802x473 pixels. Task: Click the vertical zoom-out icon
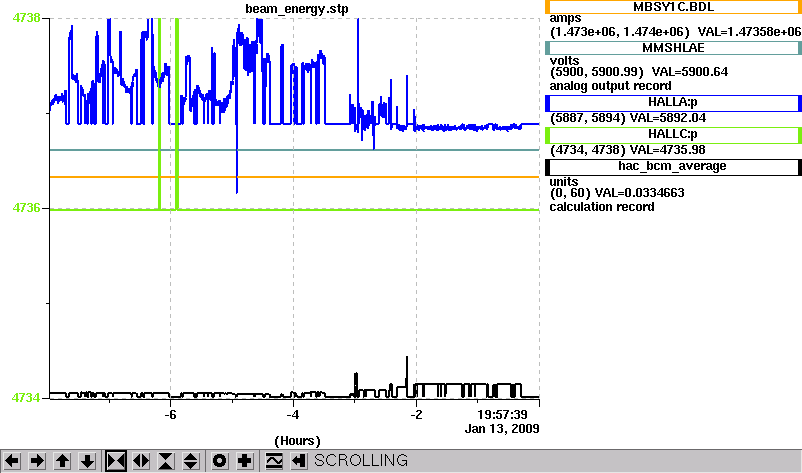(x=191, y=461)
